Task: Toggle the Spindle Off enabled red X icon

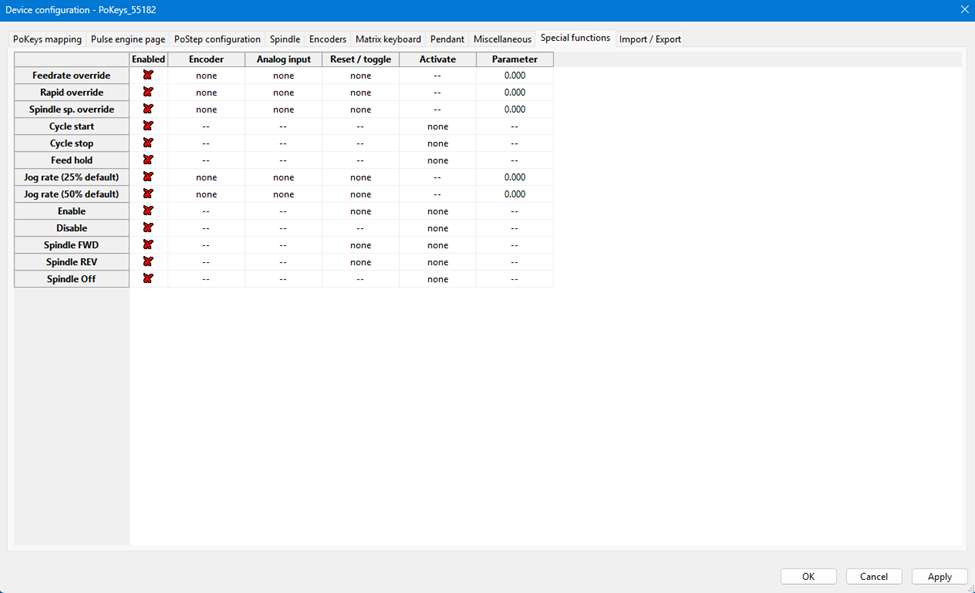Action: pos(148,279)
